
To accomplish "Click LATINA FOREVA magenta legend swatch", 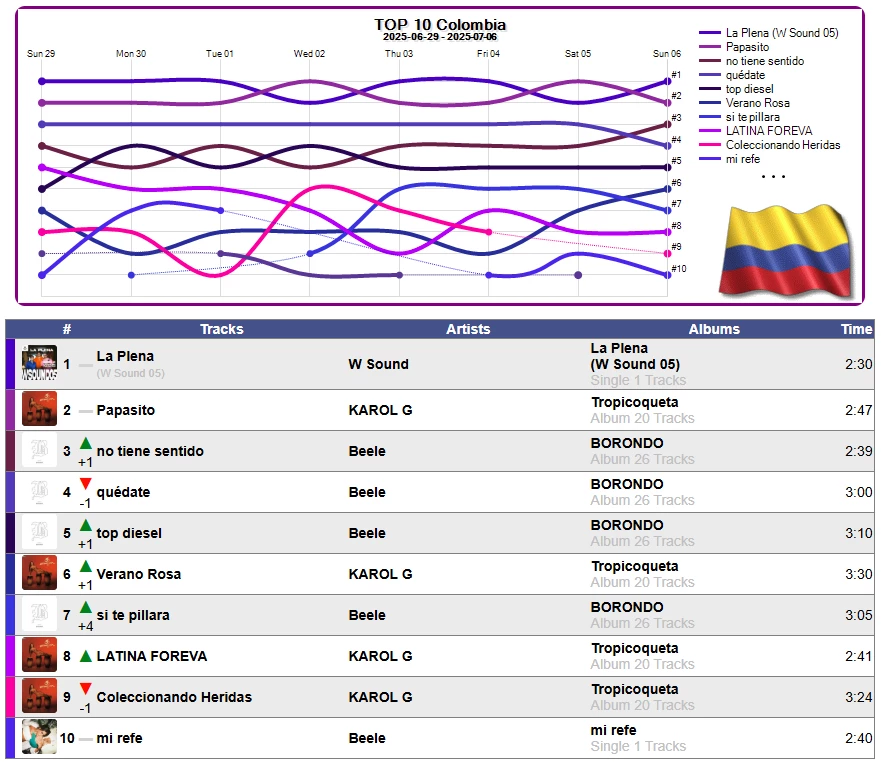I will (x=710, y=131).
